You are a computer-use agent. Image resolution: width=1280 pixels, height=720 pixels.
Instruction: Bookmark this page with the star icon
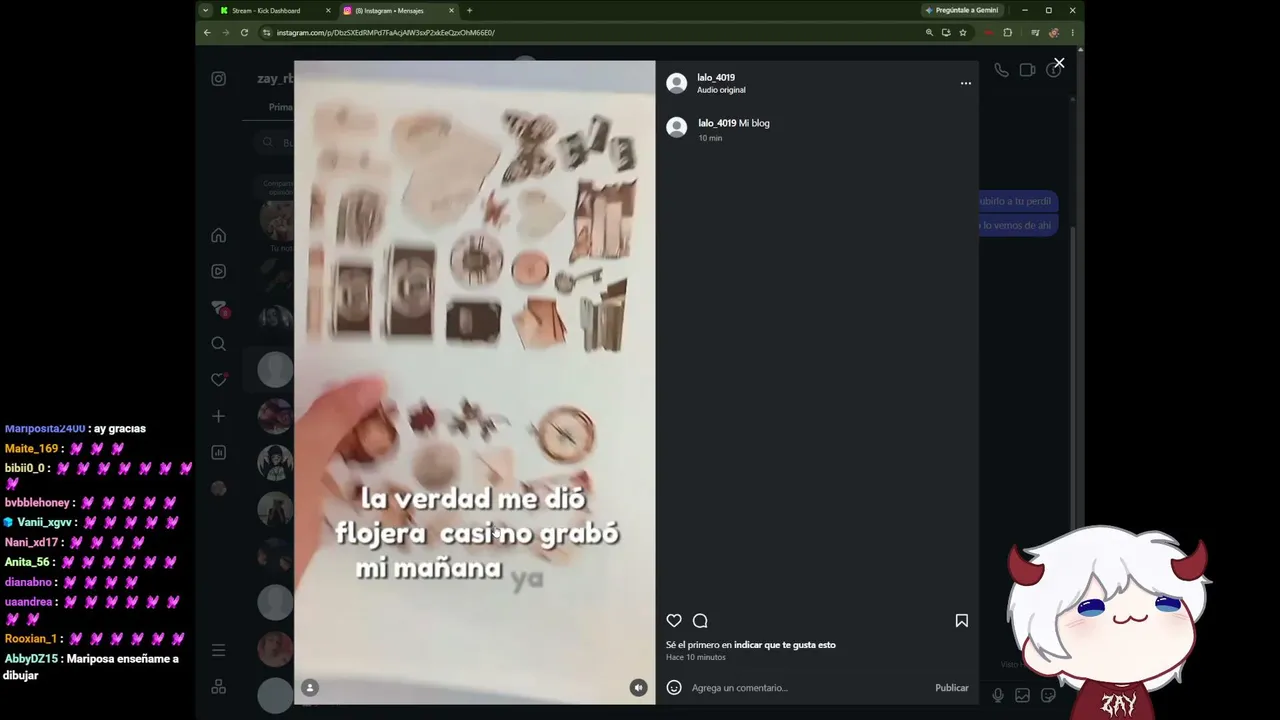963,33
